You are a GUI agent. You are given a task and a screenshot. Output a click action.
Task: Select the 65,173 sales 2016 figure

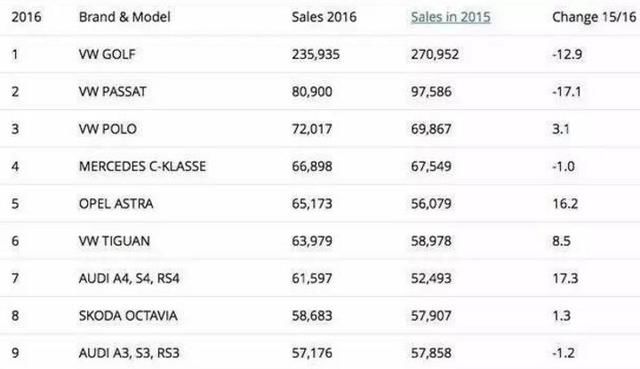312,203
